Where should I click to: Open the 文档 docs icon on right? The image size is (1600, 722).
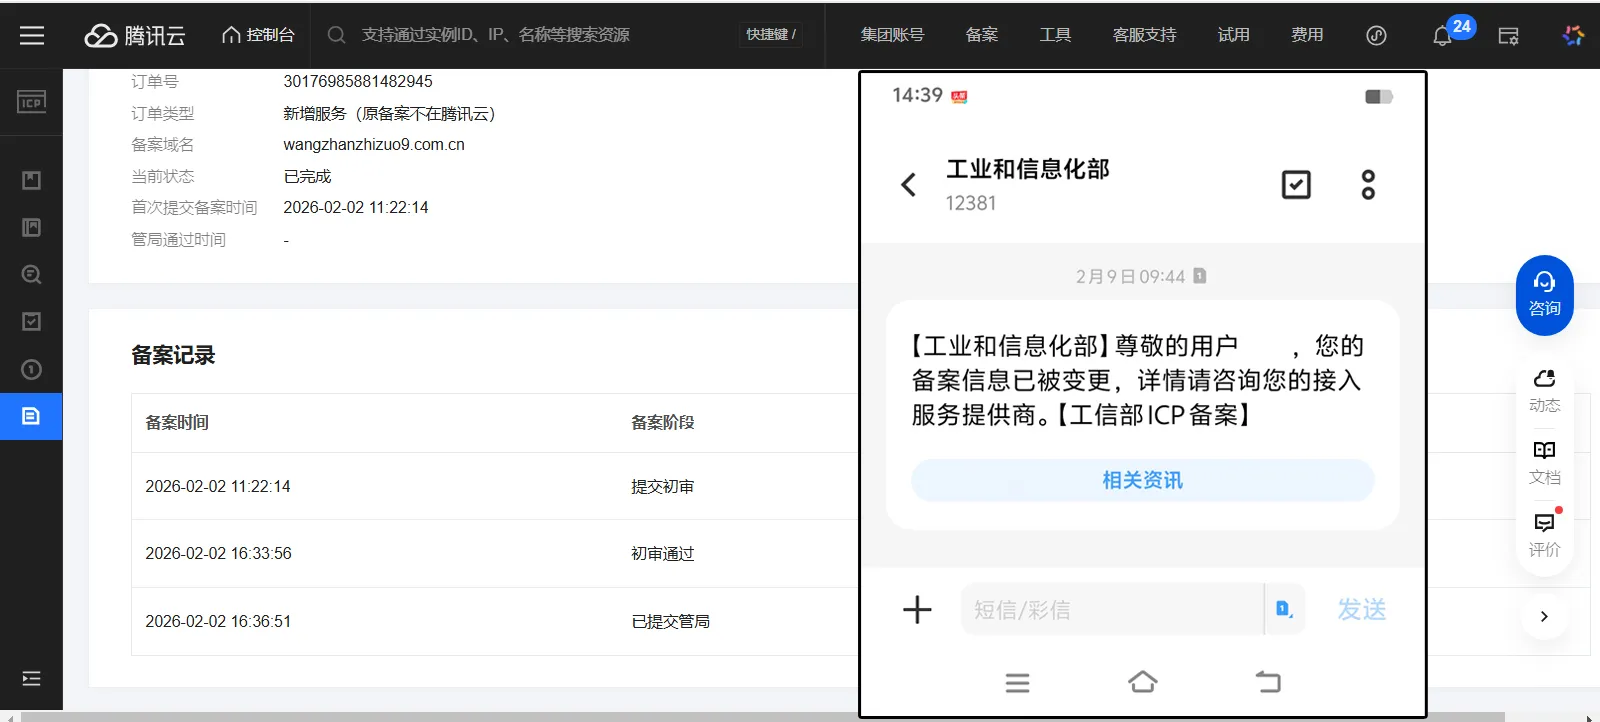tap(1544, 461)
